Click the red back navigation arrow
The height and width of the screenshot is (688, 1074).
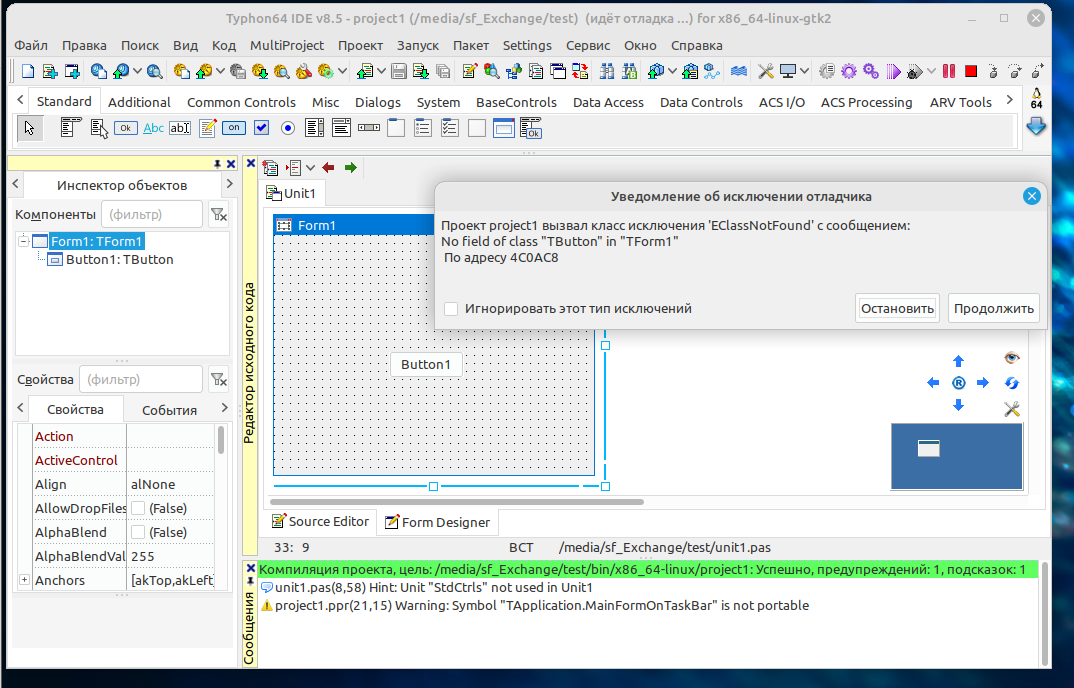click(x=328, y=167)
